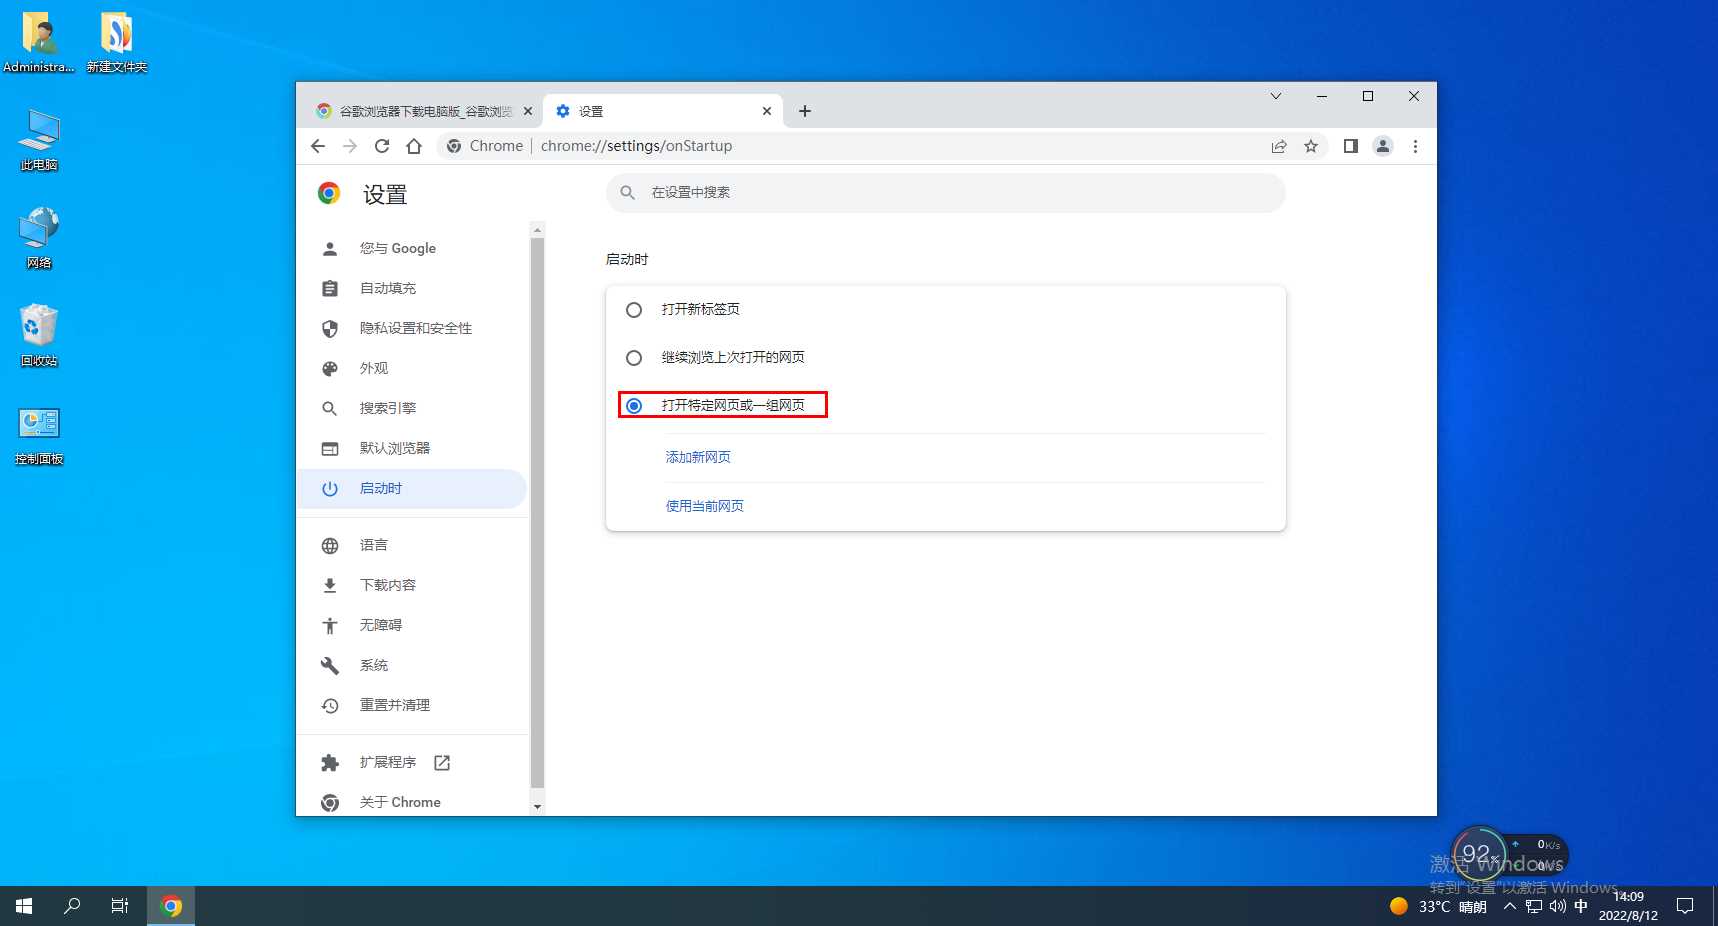
Task: Select the 打开新标签页 radio button
Action: 634,310
